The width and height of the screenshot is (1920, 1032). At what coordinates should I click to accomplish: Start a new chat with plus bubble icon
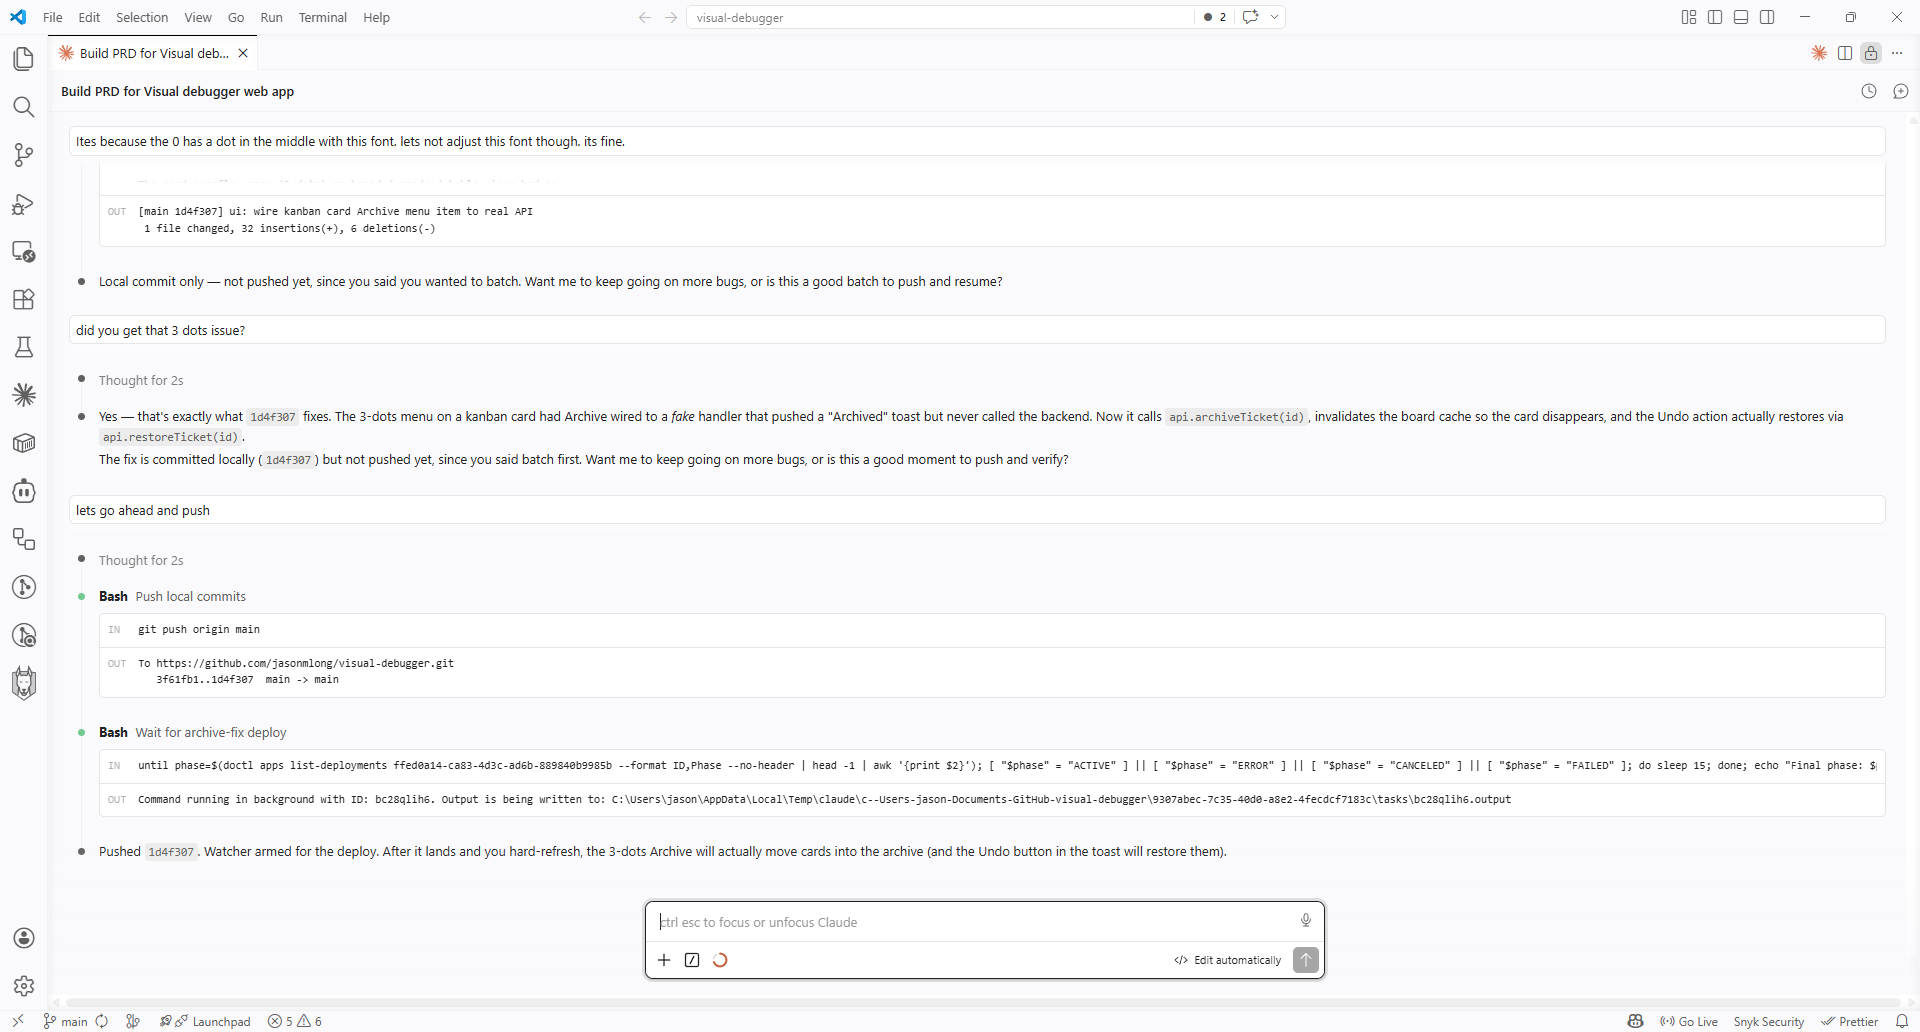[x=1901, y=91]
